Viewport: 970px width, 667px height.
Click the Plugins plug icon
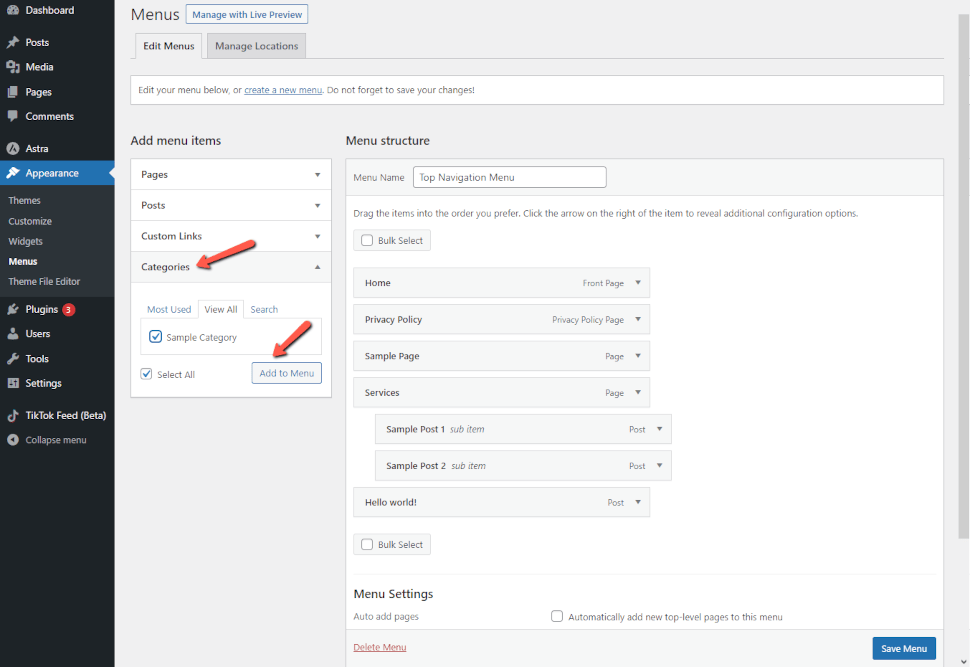(13, 309)
